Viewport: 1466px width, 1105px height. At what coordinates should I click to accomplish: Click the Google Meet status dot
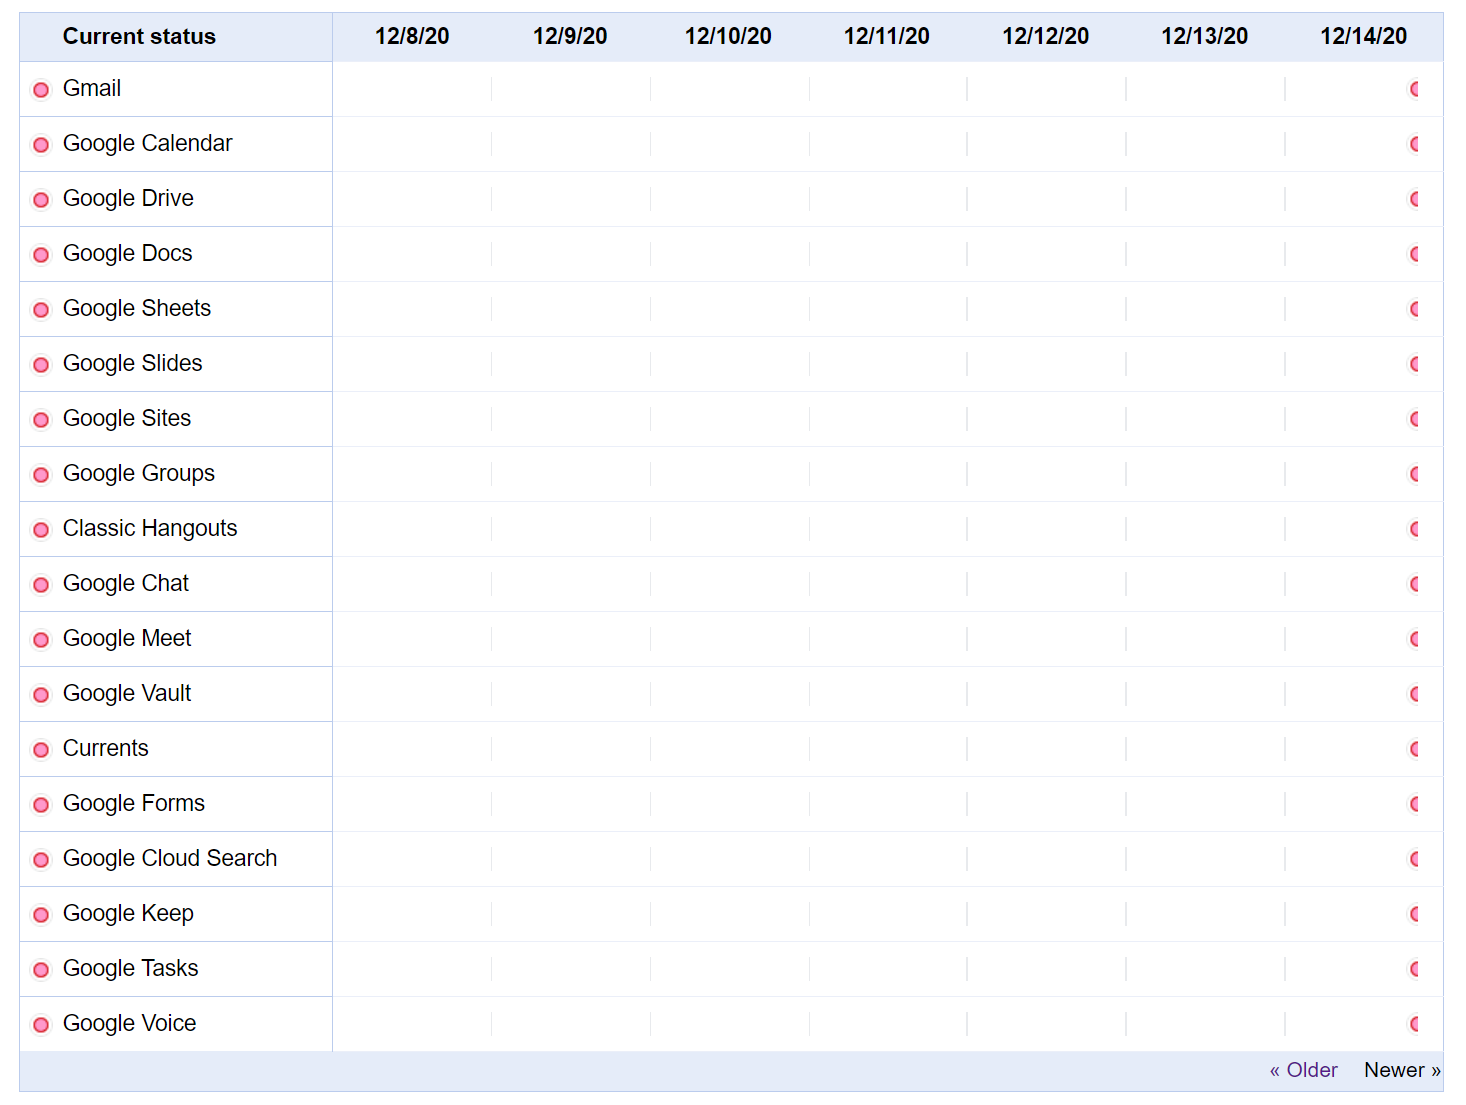point(41,640)
